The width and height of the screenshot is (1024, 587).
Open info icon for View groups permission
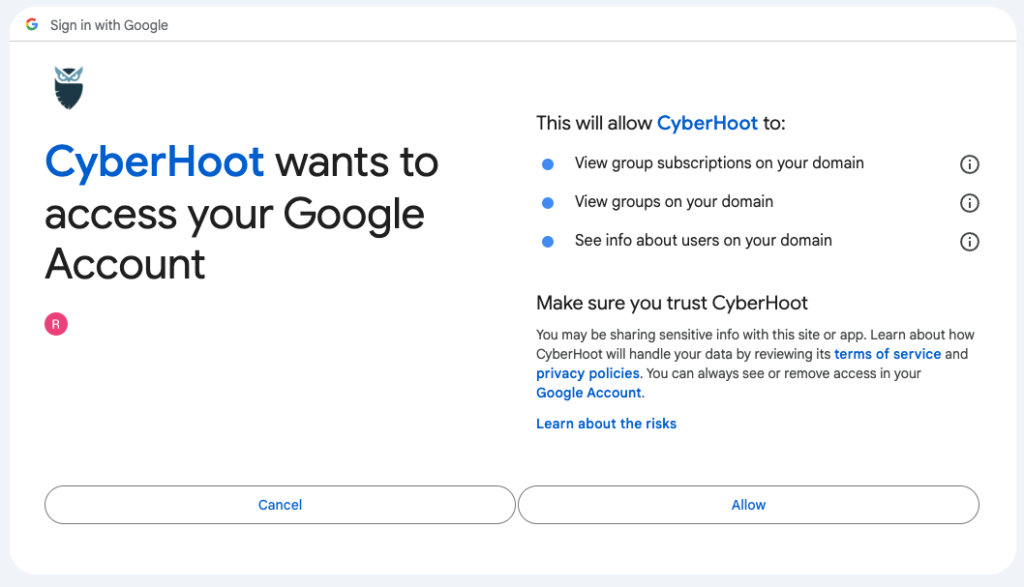click(969, 203)
